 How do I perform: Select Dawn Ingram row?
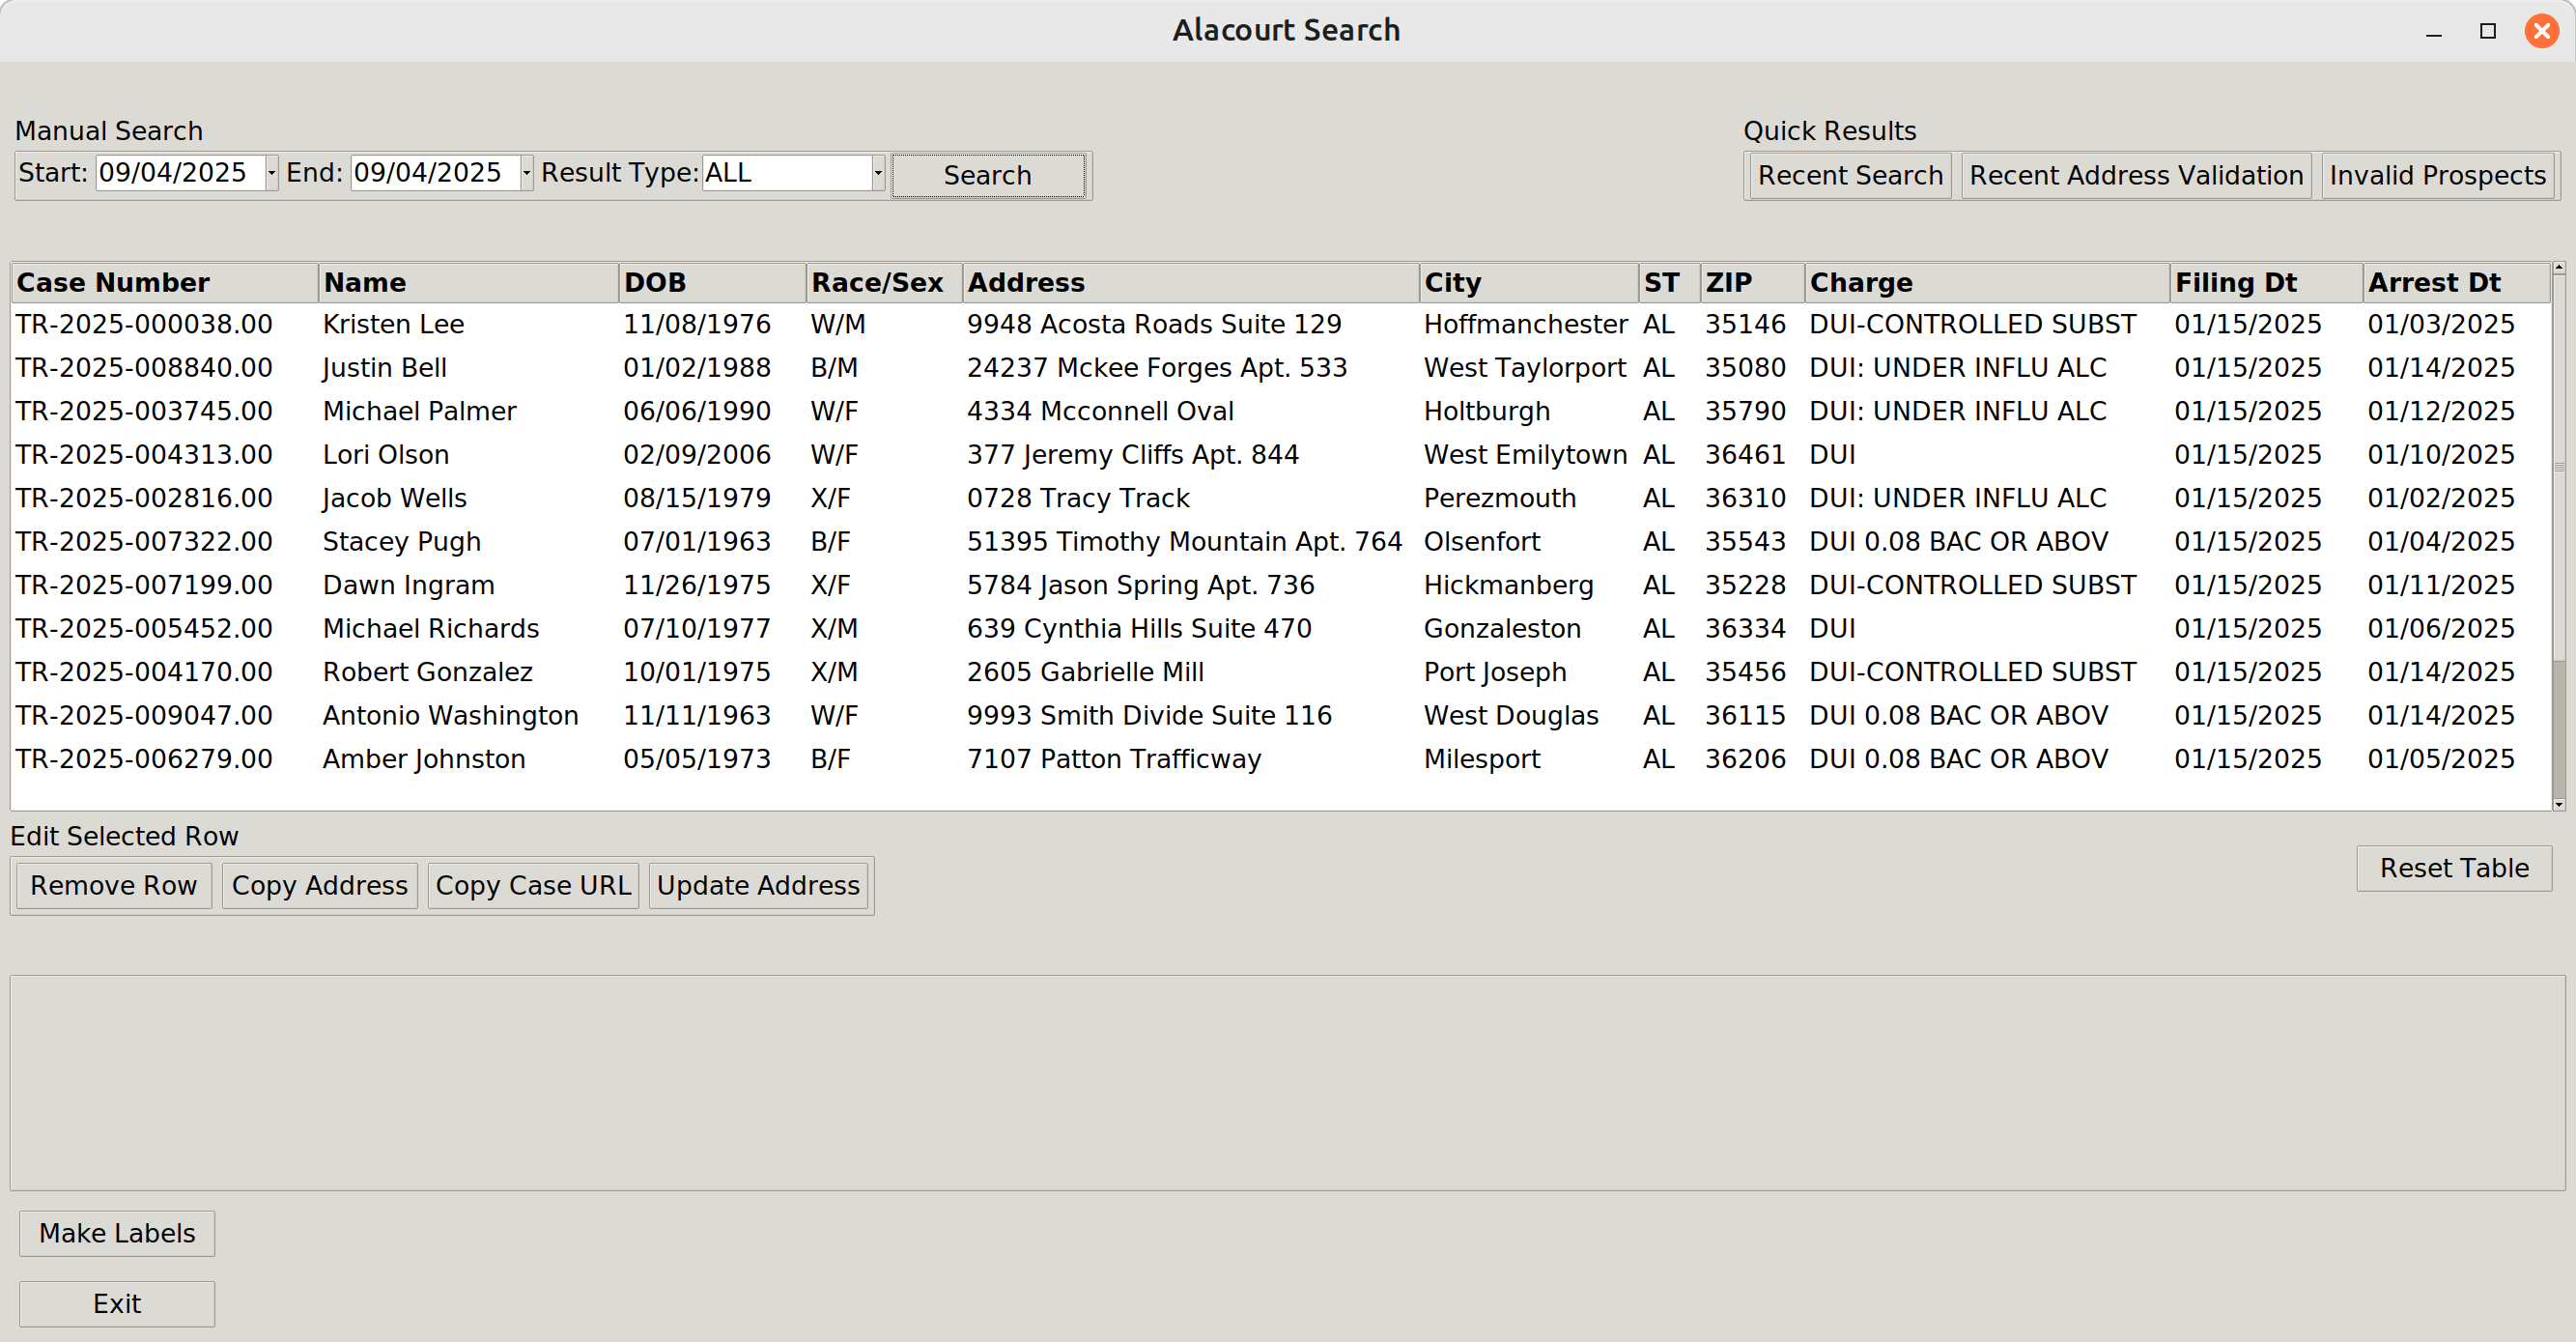point(1280,585)
